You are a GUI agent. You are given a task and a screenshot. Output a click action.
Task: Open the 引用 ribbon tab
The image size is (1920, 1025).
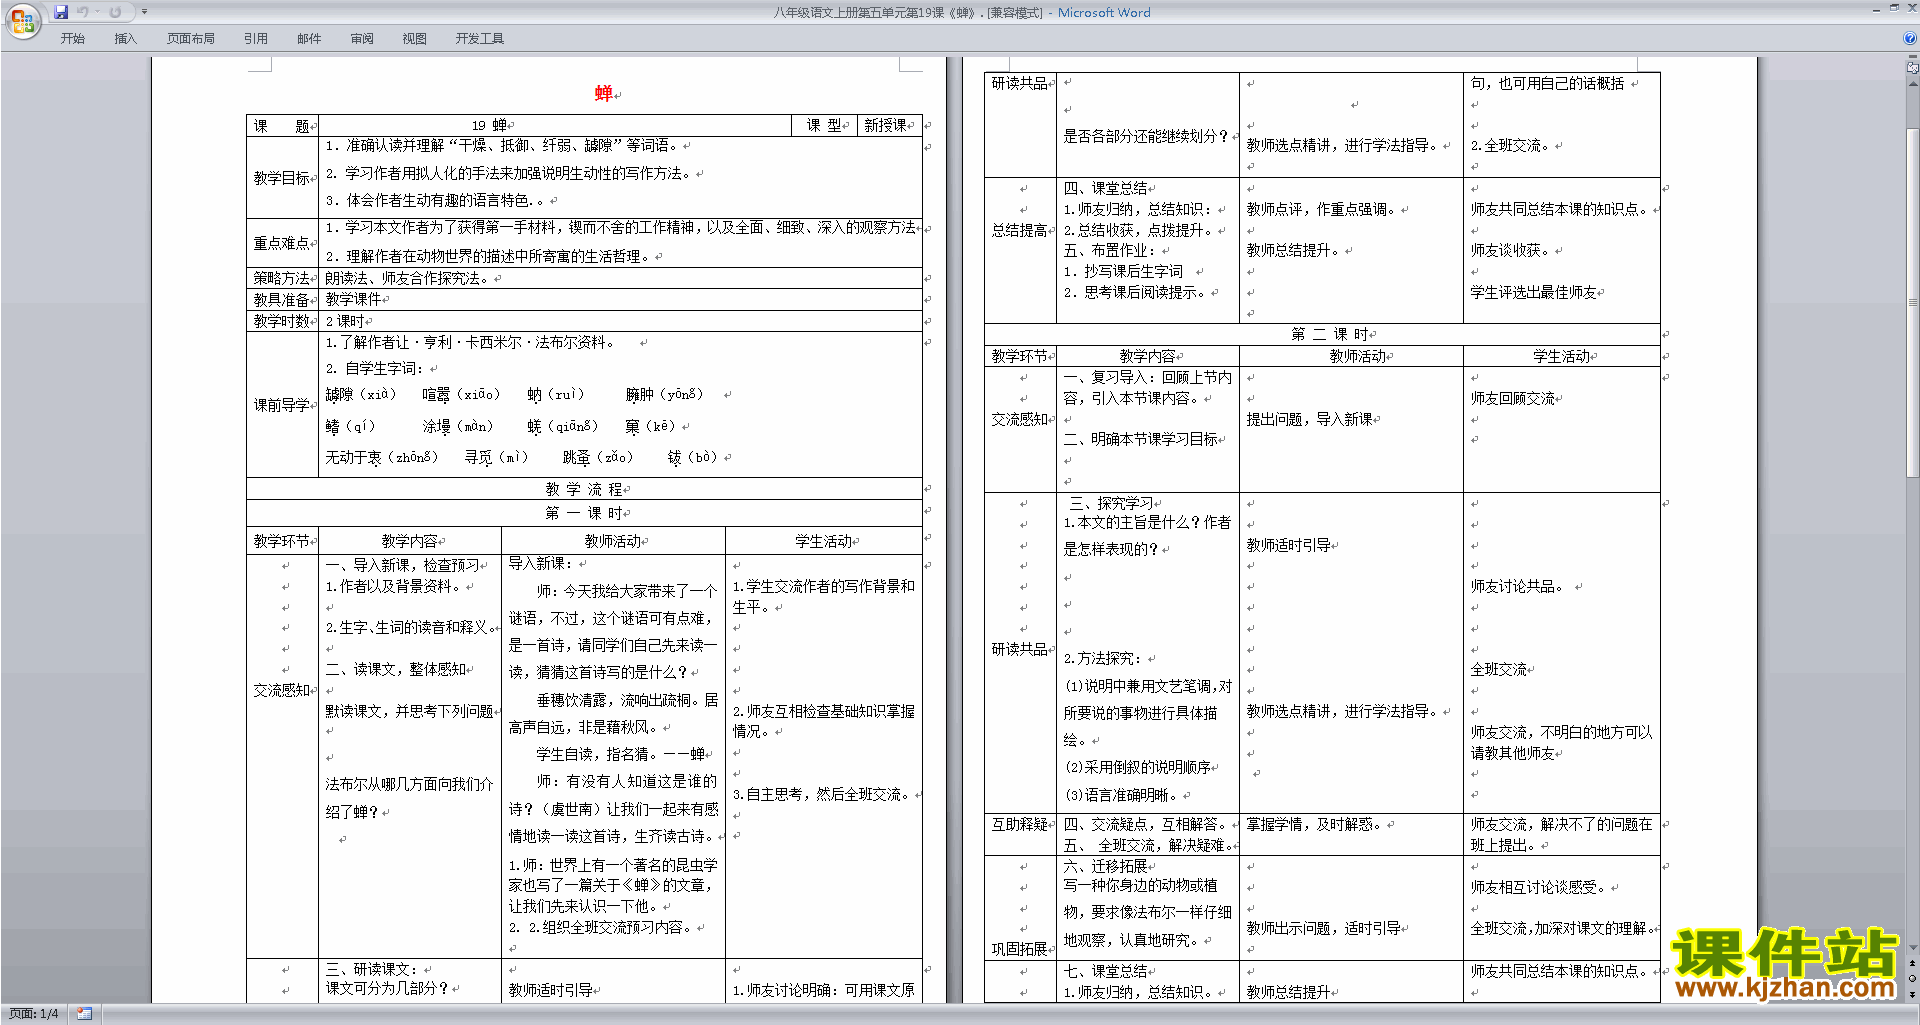pos(256,39)
